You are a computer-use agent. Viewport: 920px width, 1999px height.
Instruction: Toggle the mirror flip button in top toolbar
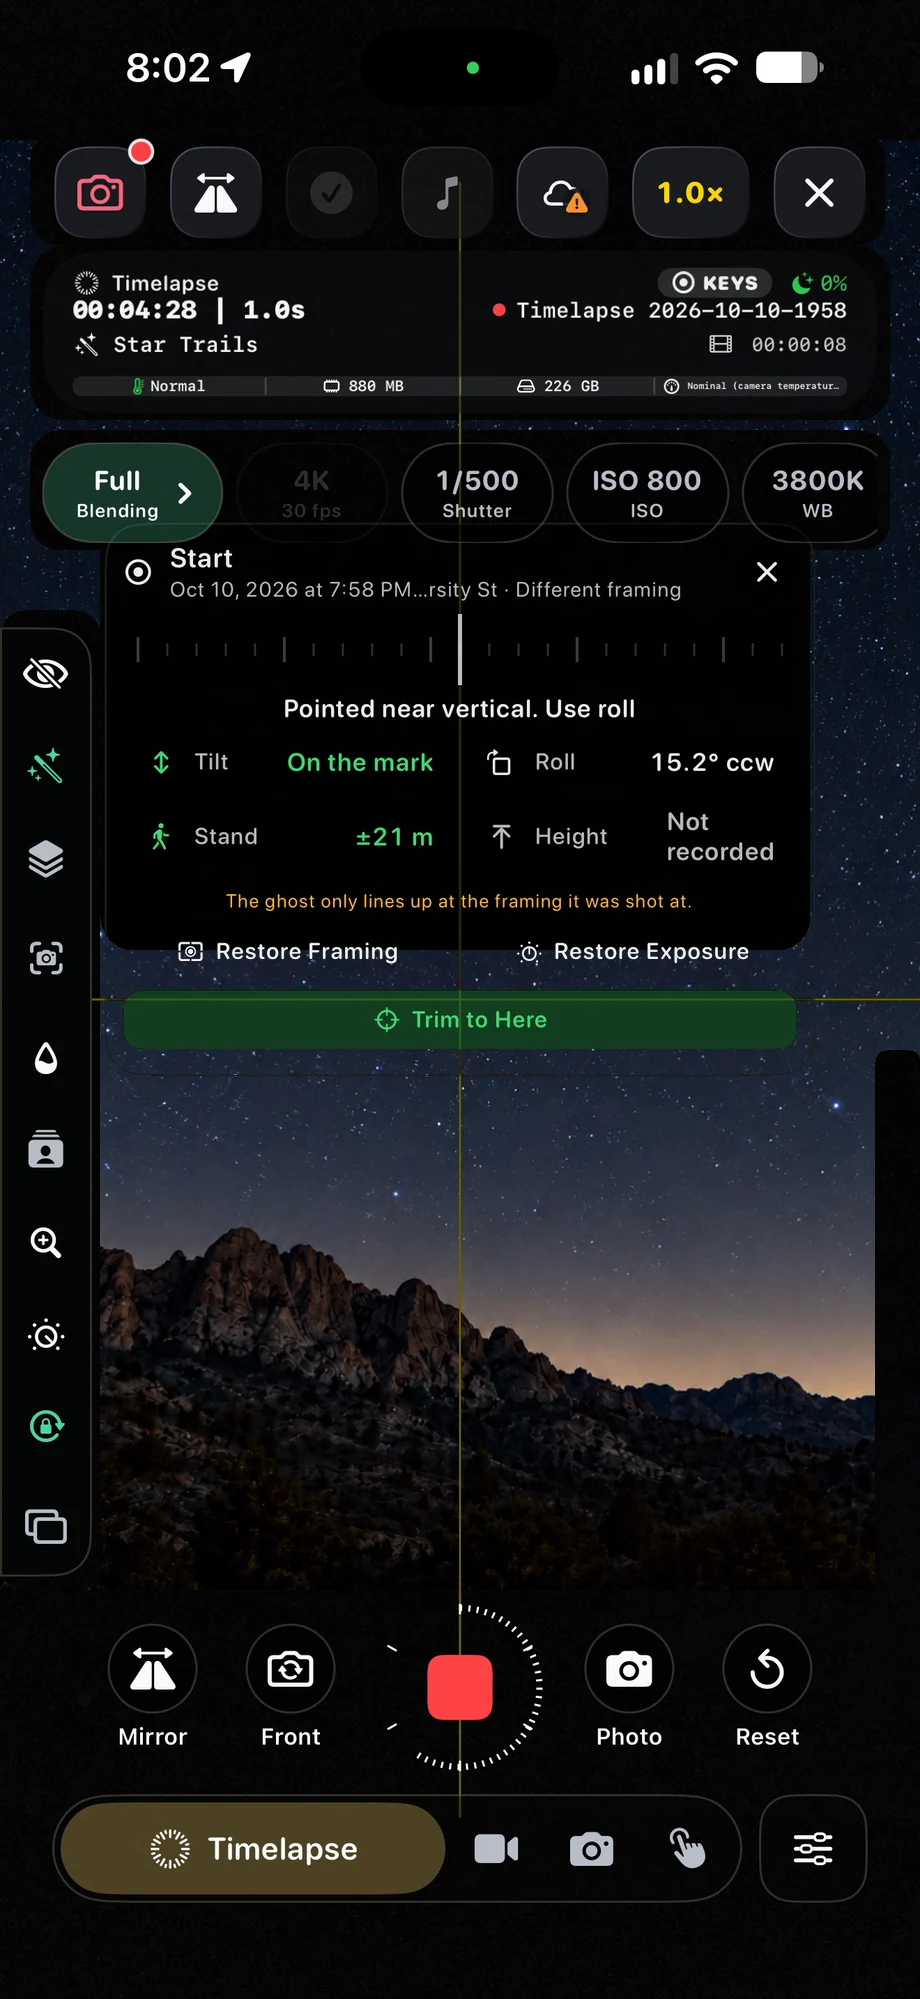click(x=216, y=192)
